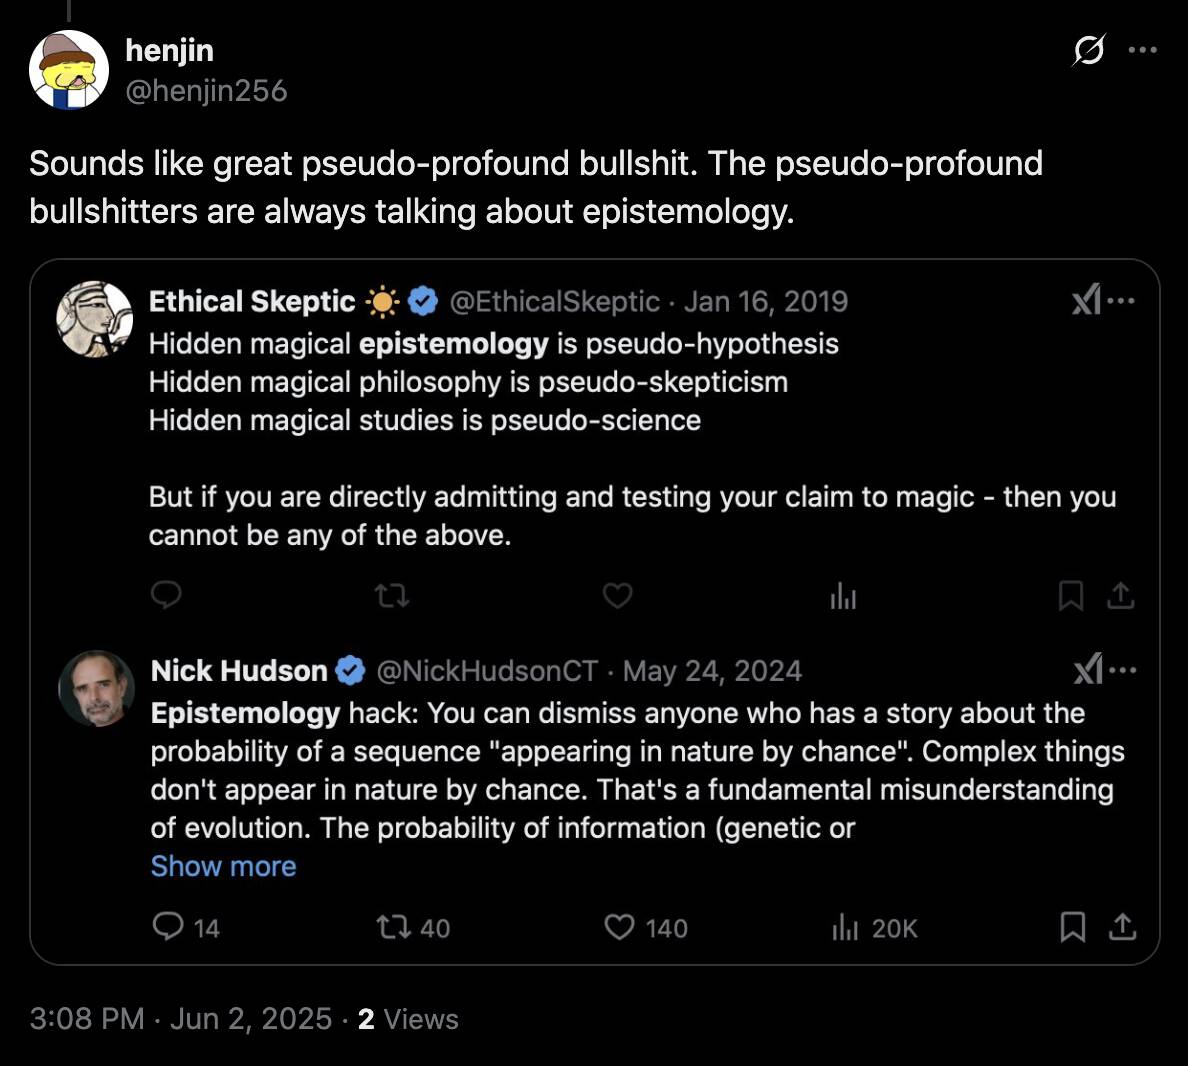Image resolution: width=1188 pixels, height=1066 pixels.
Task: Click the Grok icon on the Ethical Skeptic tweet
Action: 1086,301
